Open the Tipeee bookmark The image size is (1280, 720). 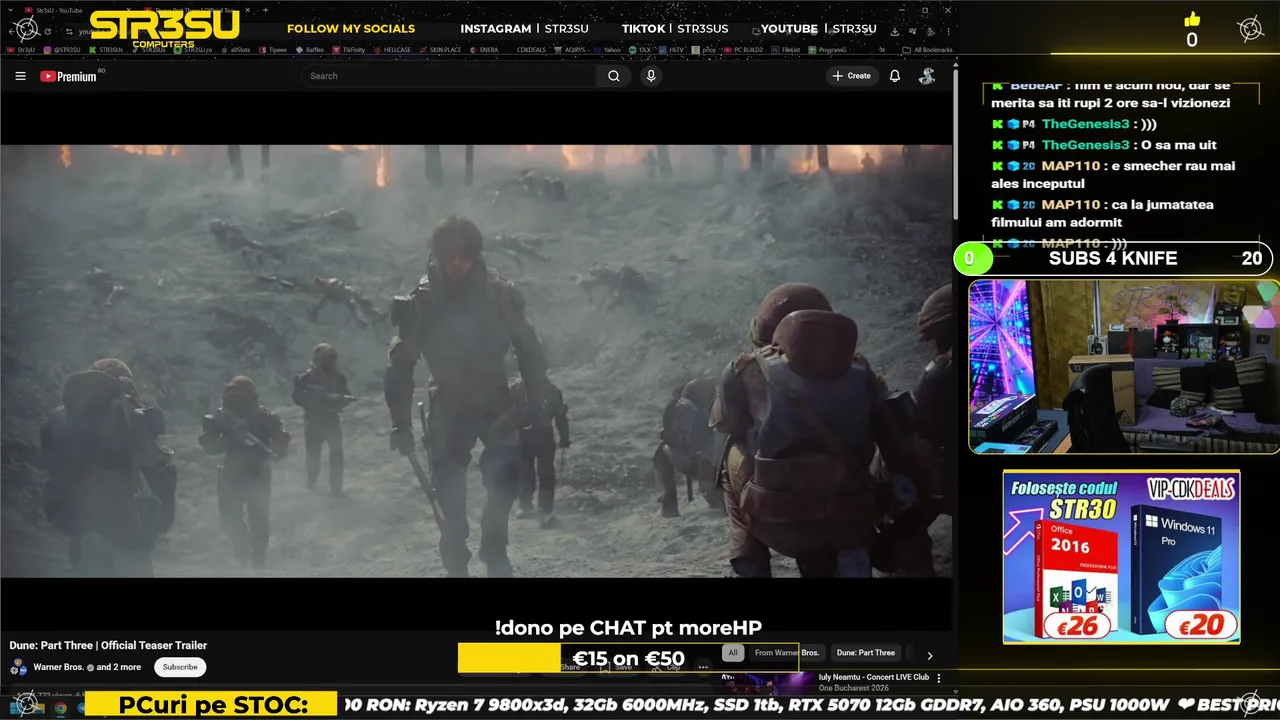[x=273, y=50]
